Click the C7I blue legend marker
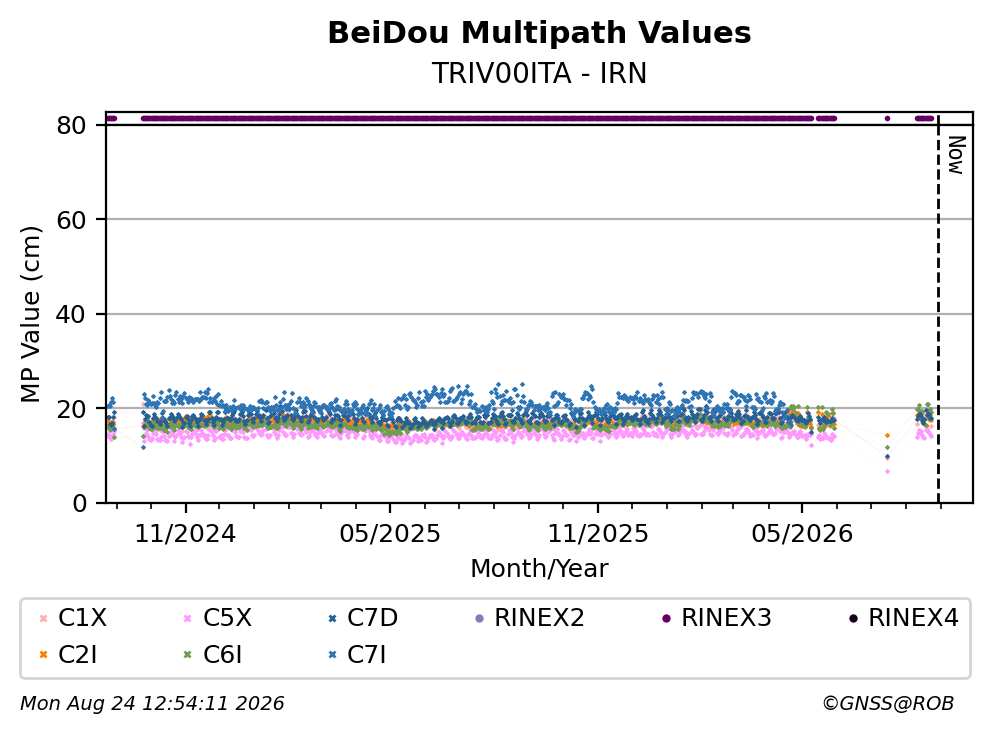The image size is (993, 734). (x=332, y=655)
